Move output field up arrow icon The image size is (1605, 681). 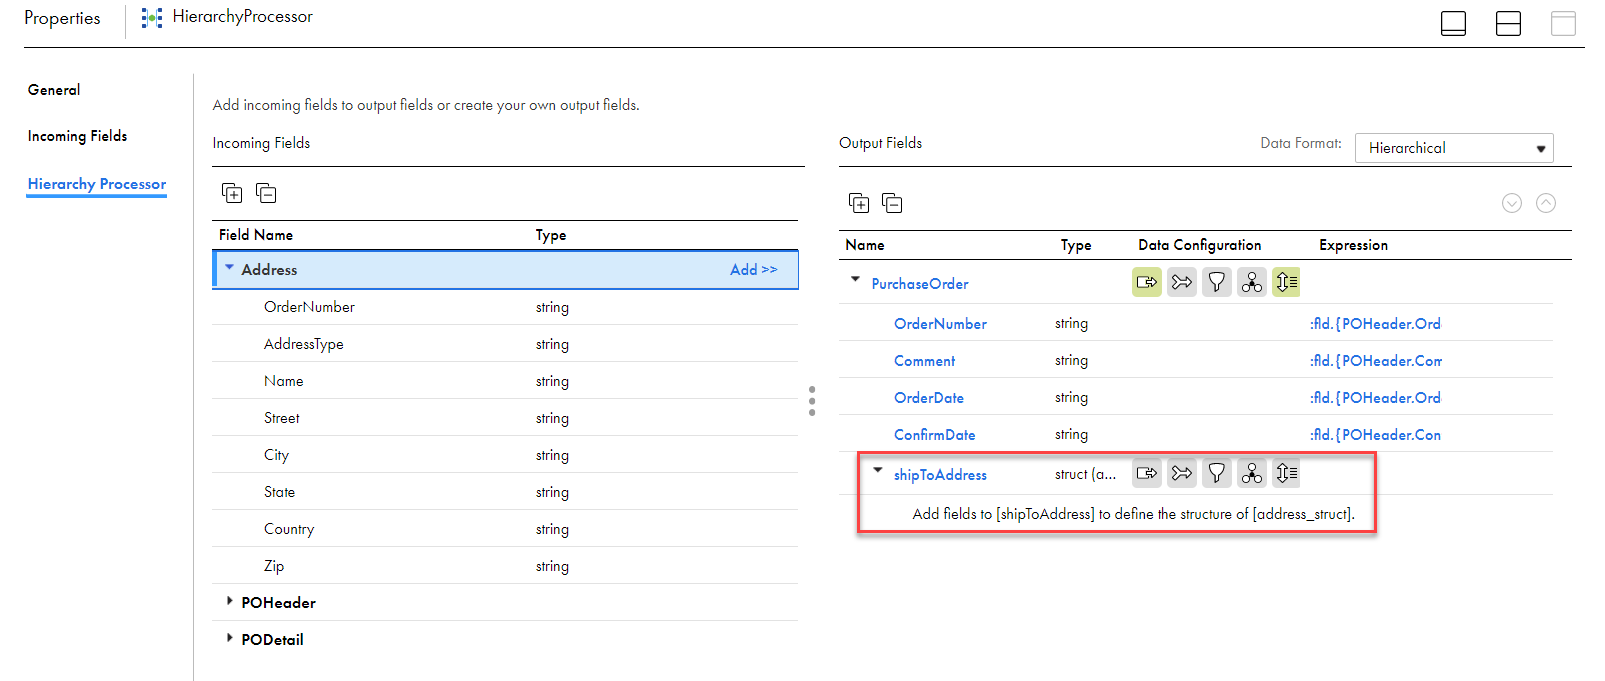[1546, 203]
